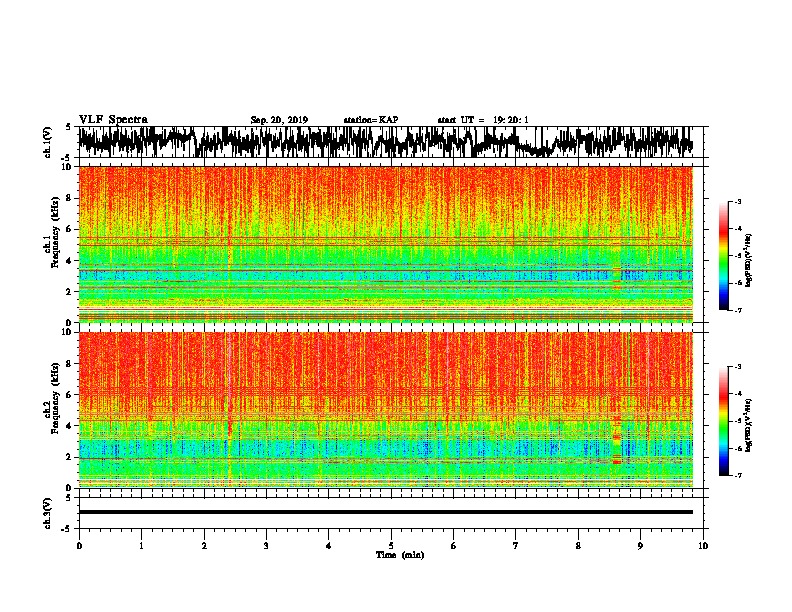792x612 pixels.
Task: Click the ch.2 colorbar log(PSD) unit label
Action: point(749,425)
